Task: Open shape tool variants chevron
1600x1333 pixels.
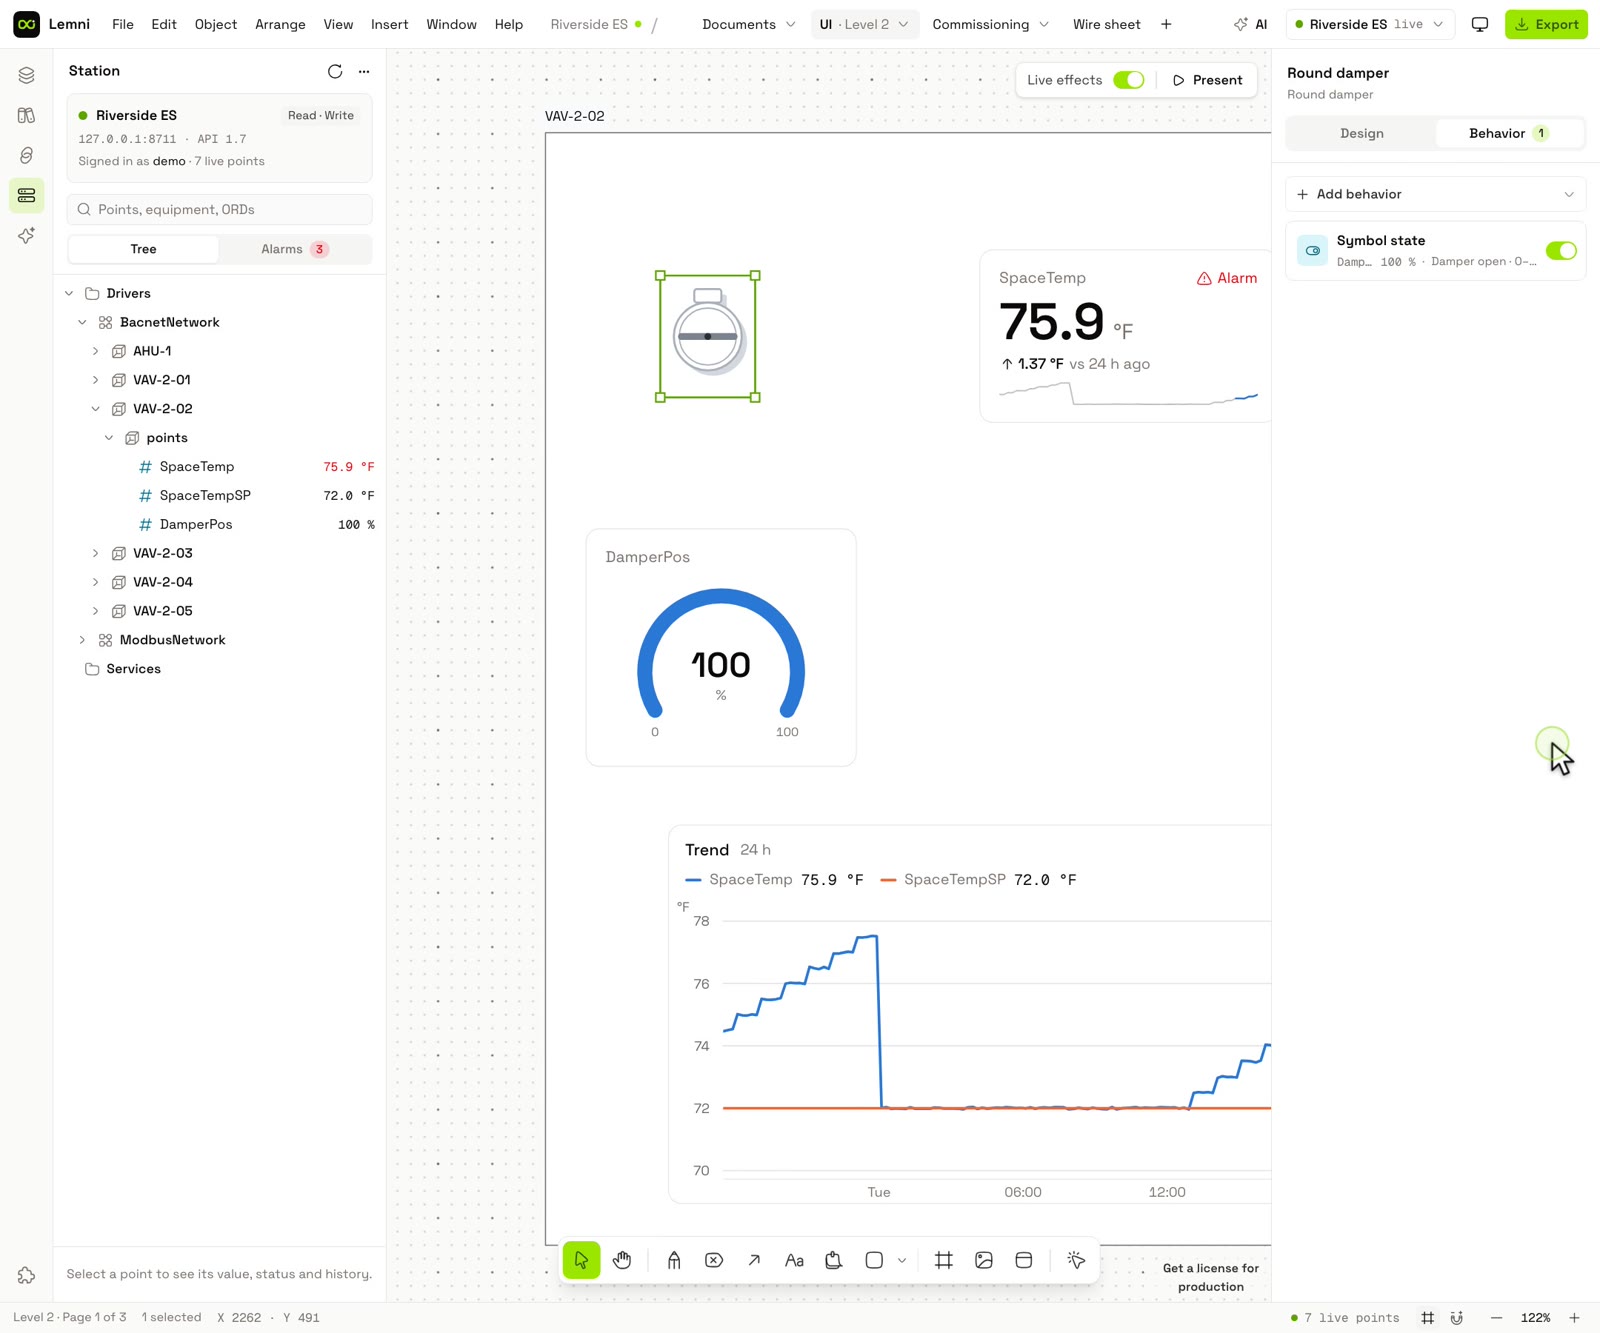Action: point(902,1260)
